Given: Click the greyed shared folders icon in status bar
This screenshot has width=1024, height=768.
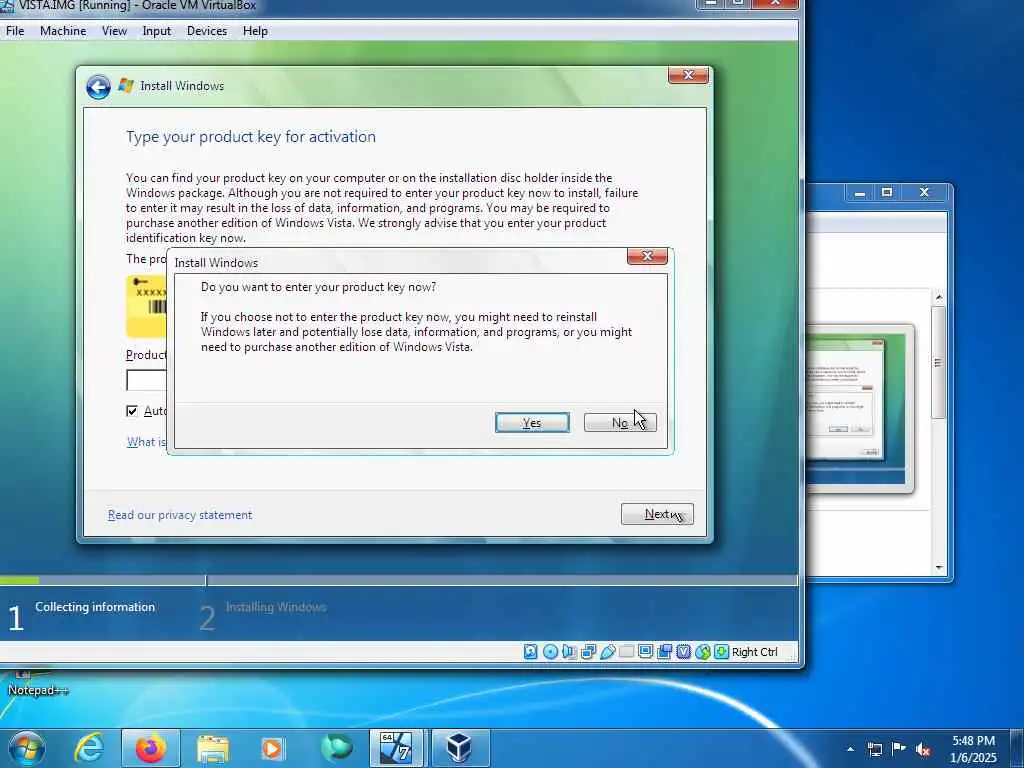Looking at the screenshot, I should point(626,652).
